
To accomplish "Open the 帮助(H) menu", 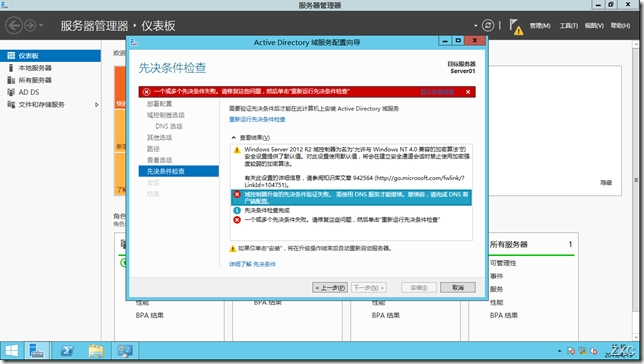I will pos(620,25).
